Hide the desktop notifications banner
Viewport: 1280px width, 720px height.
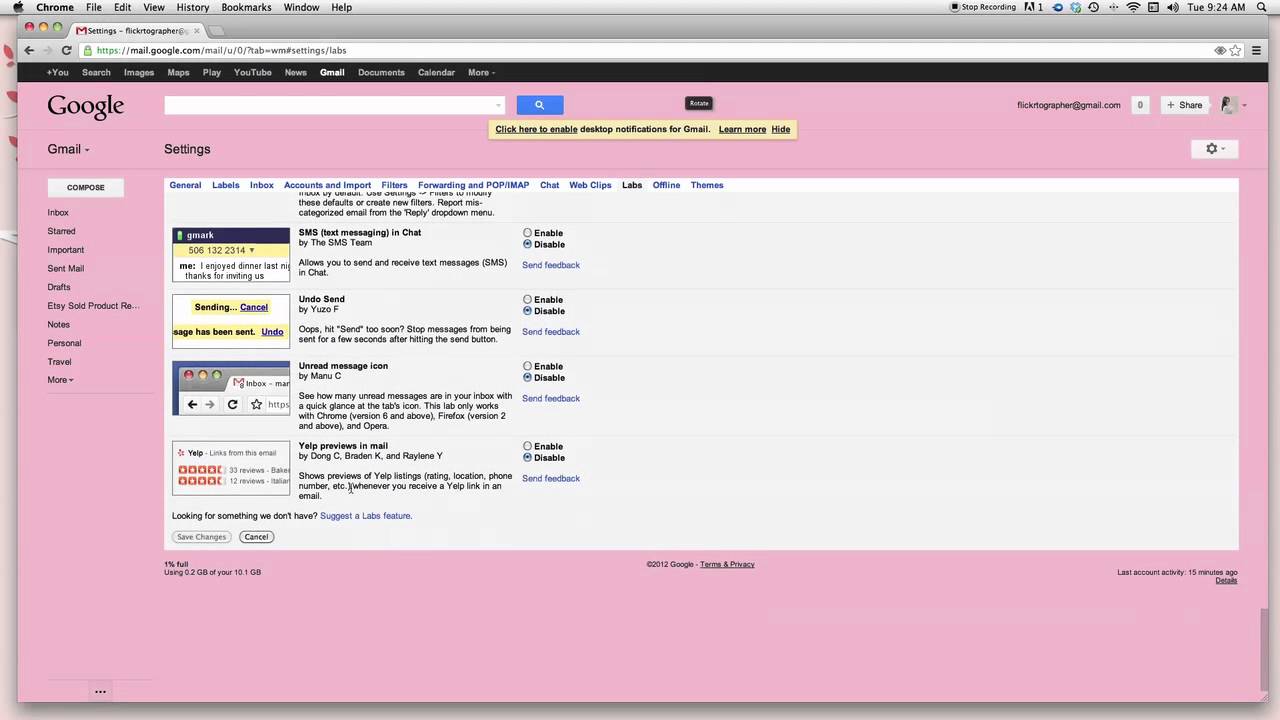[x=781, y=129]
